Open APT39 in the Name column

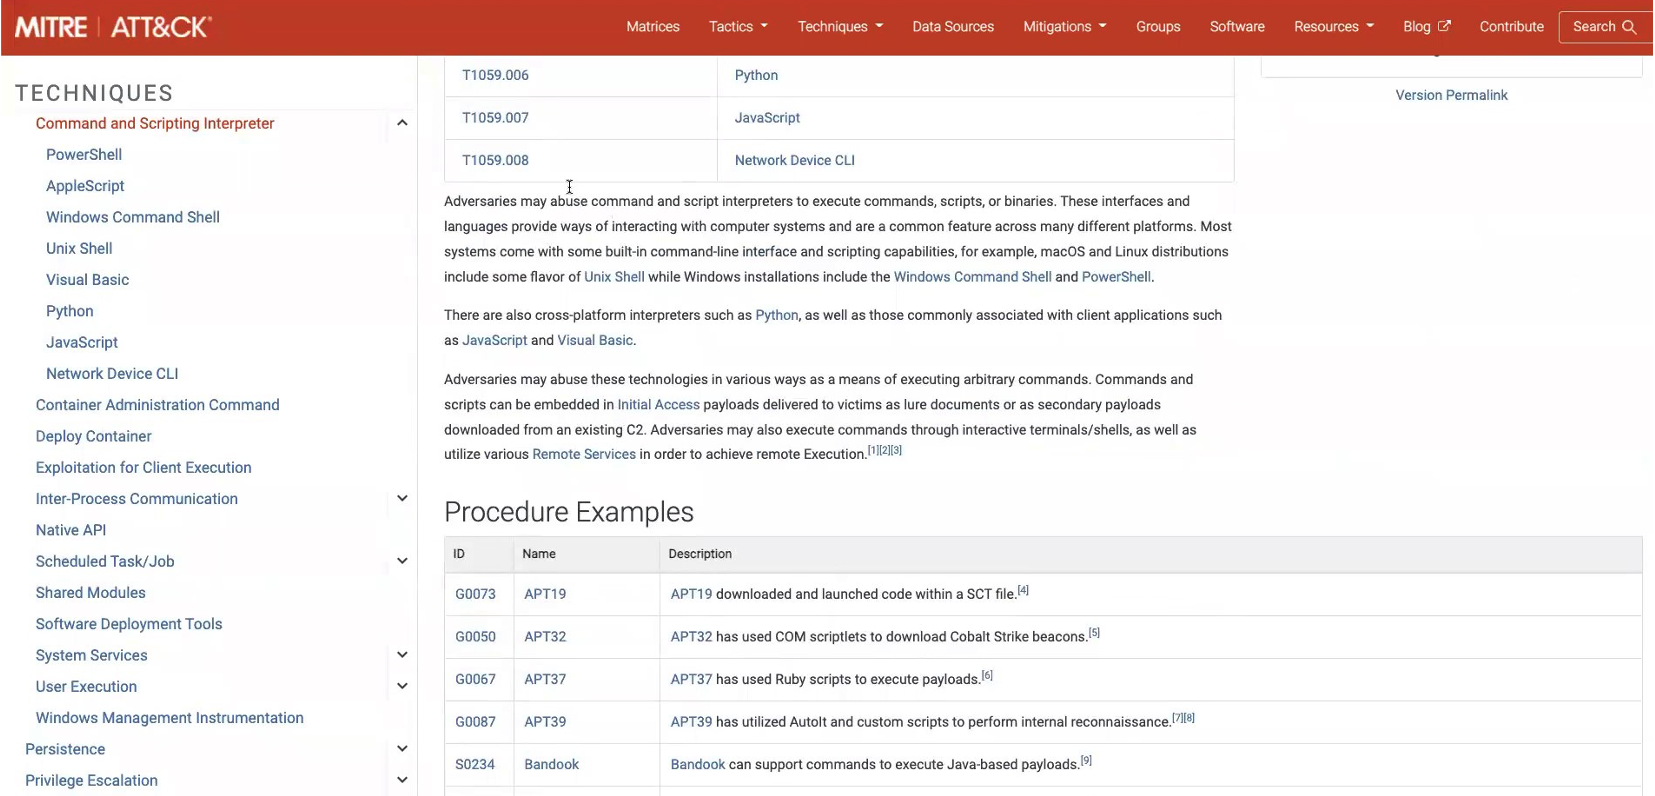[545, 721]
